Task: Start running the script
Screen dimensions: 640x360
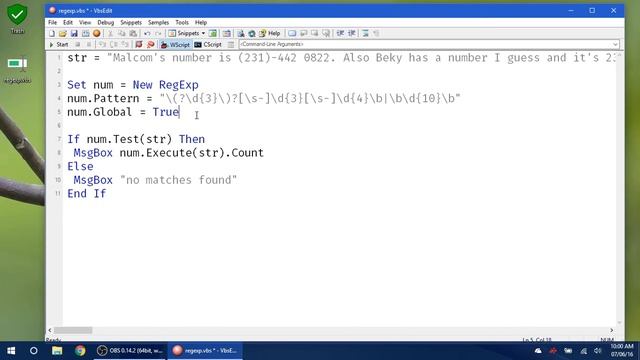Action: tap(59, 44)
